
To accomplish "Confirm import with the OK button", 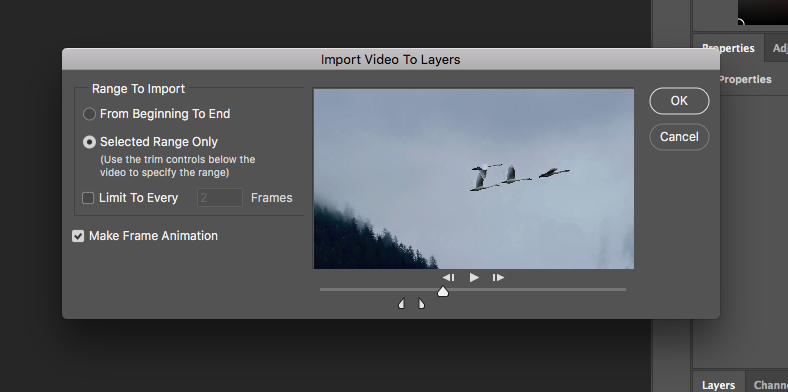I will pyautogui.click(x=679, y=101).
